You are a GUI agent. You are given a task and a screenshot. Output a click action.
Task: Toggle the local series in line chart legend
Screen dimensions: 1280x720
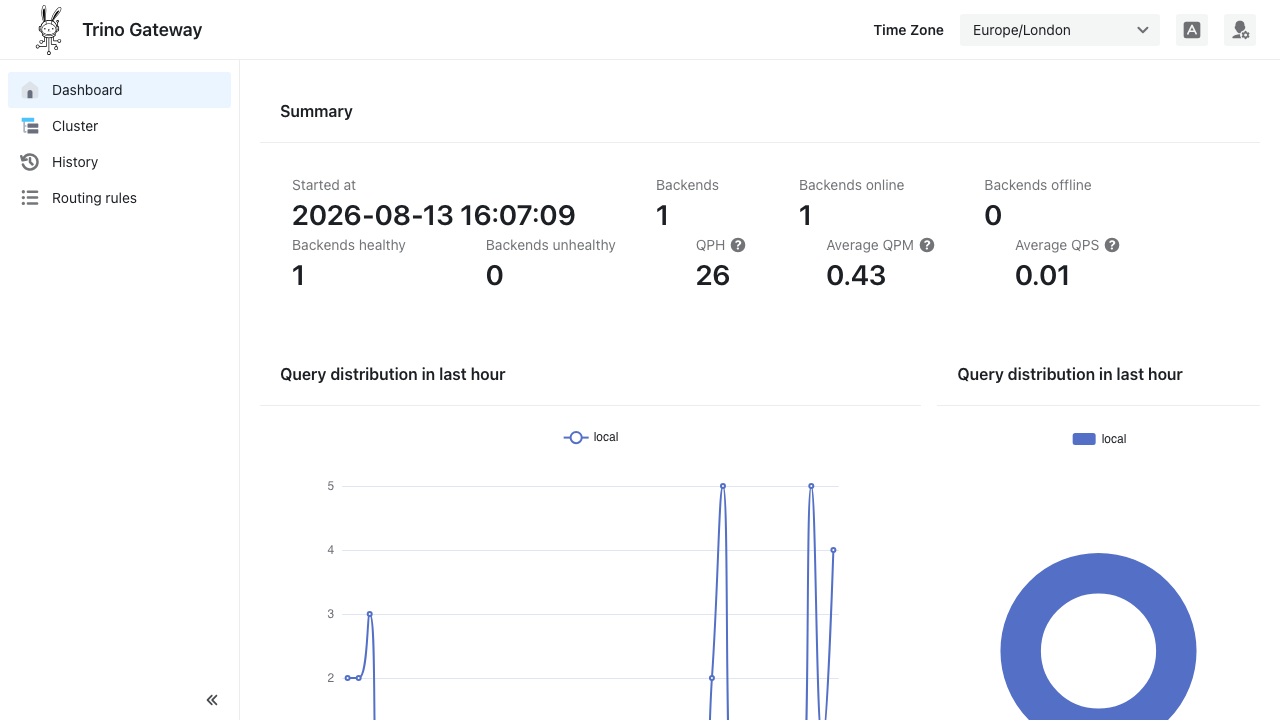coord(591,437)
